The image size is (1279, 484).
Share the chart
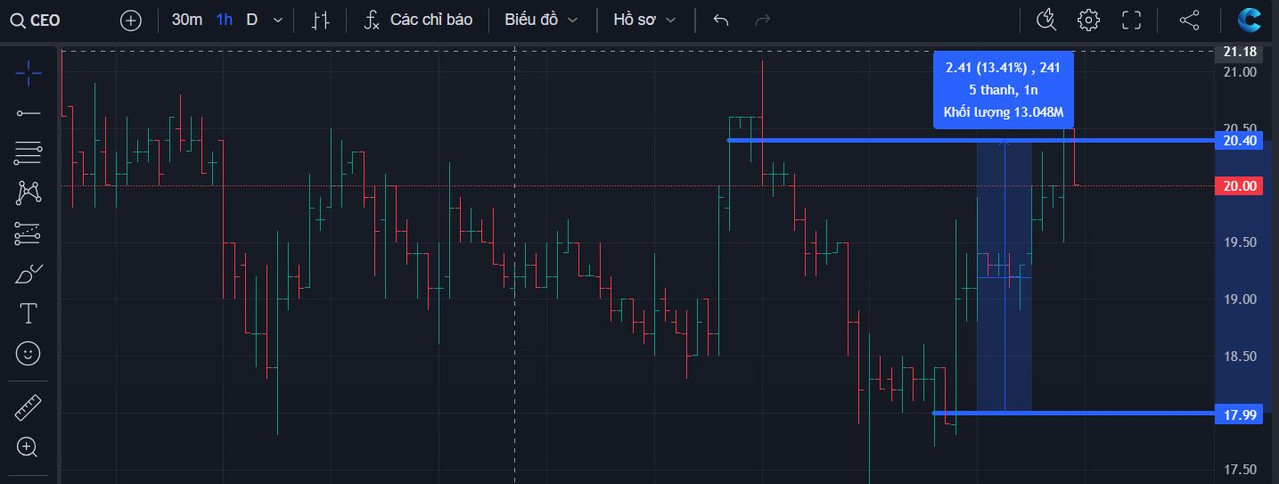1189,19
